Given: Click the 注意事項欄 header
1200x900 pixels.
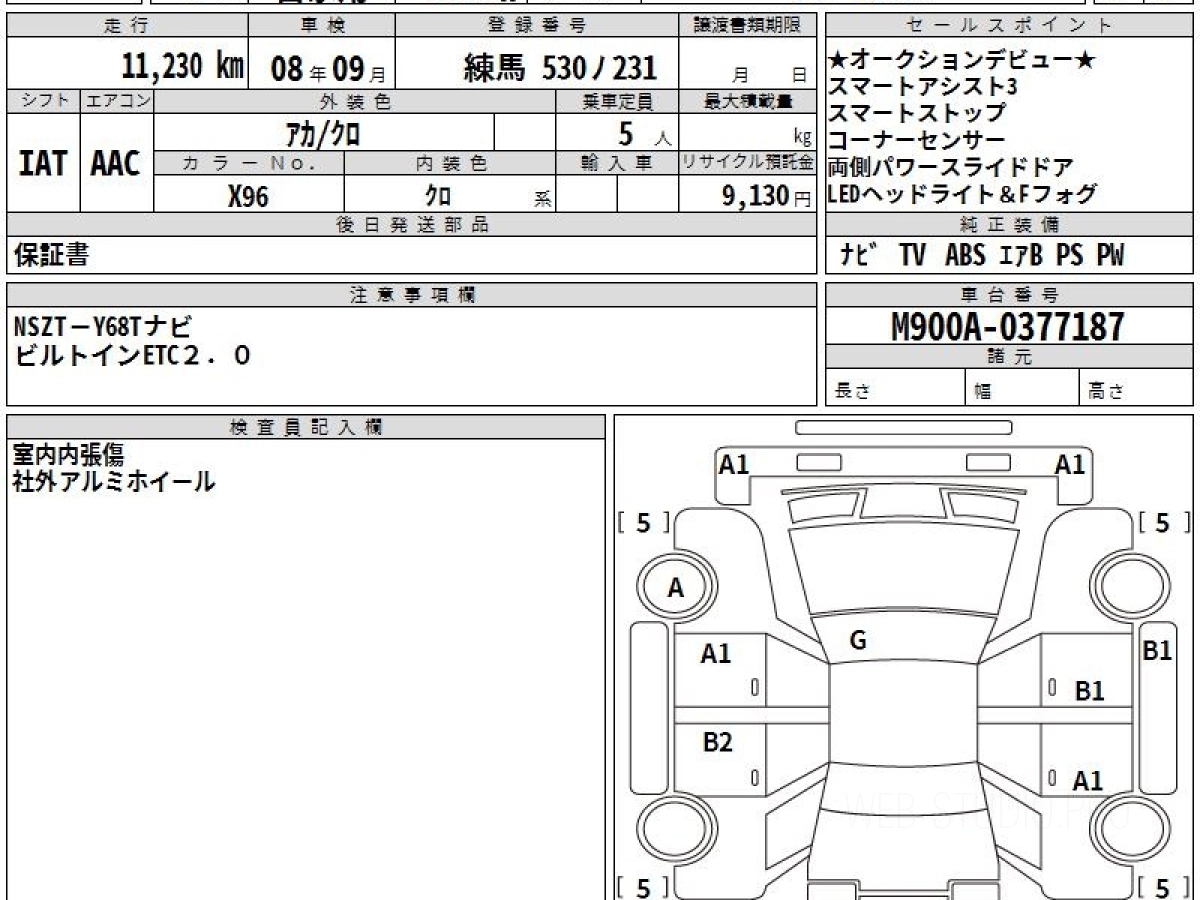Looking at the screenshot, I should tap(412, 295).
